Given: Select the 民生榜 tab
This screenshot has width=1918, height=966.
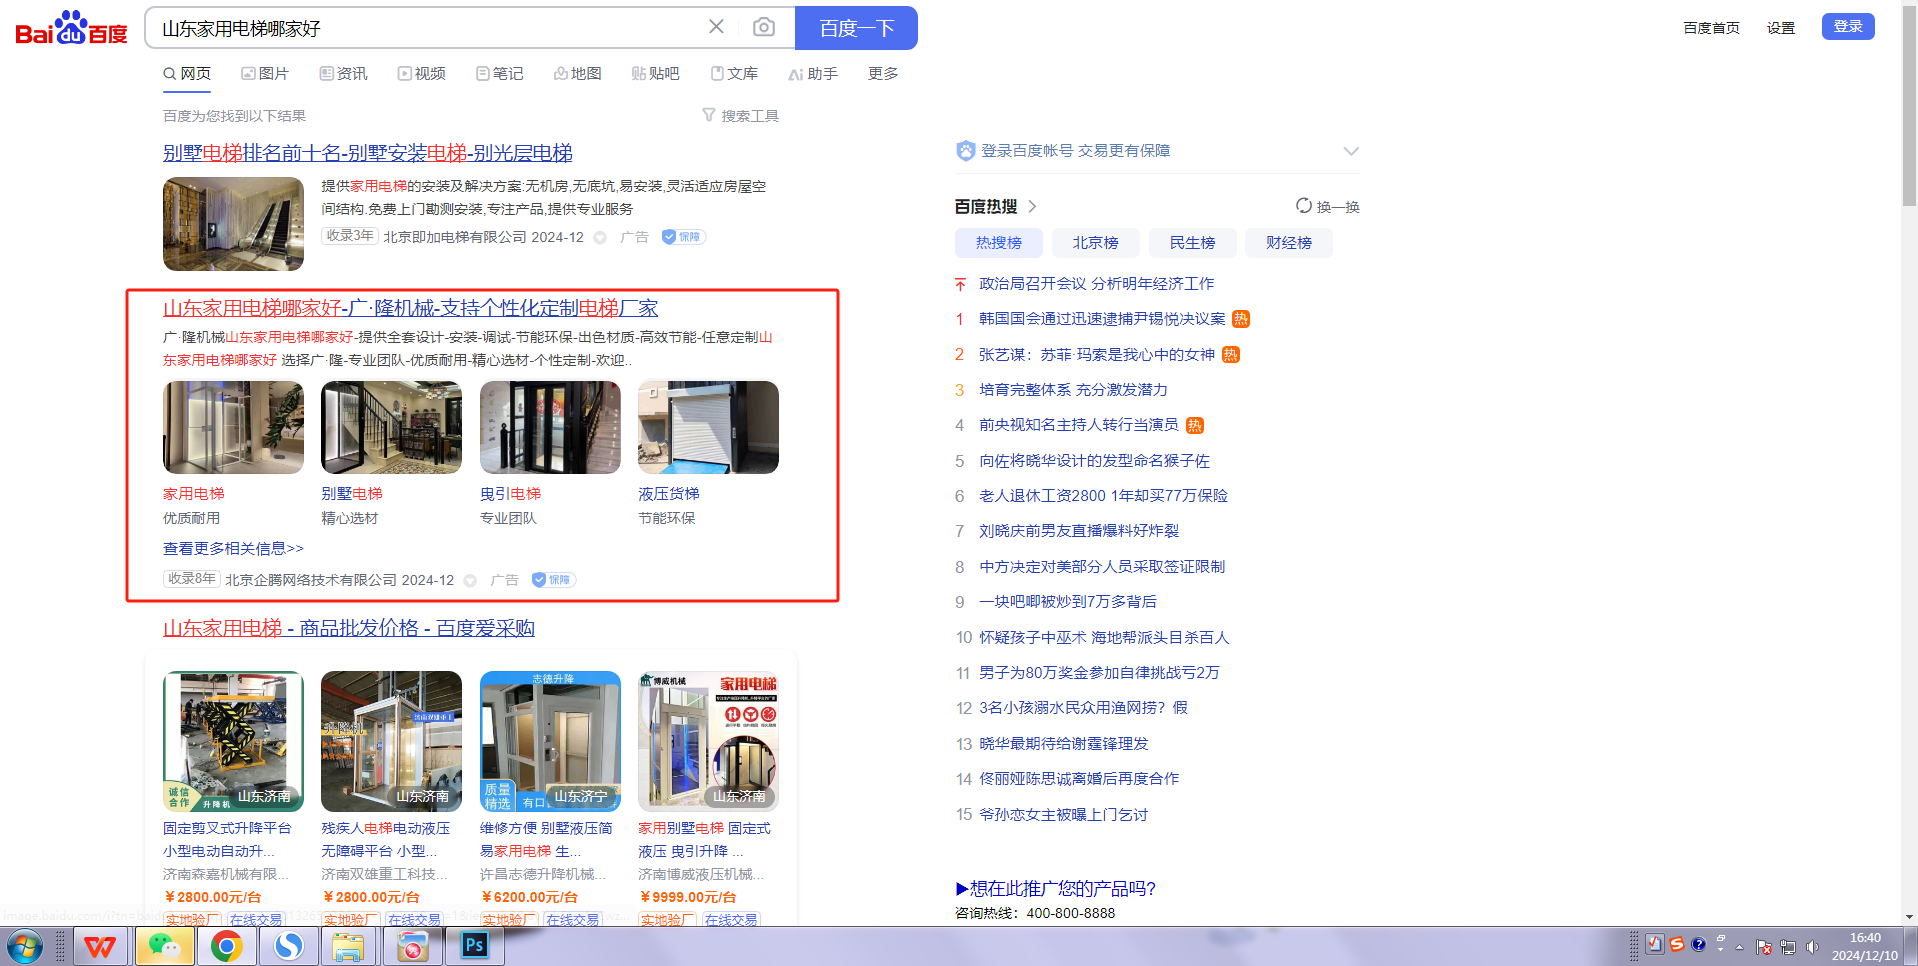Looking at the screenshot, I should point(1193,243).
